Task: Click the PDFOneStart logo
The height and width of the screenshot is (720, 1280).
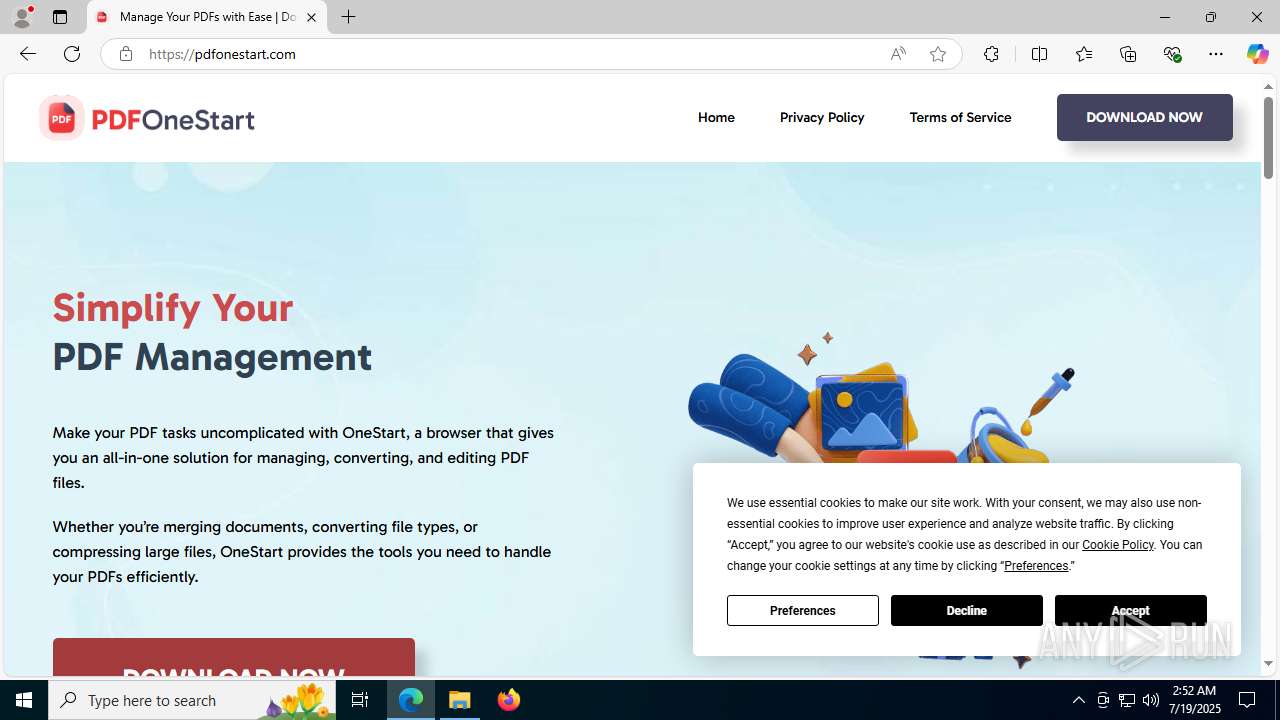Action: point(147,119)
